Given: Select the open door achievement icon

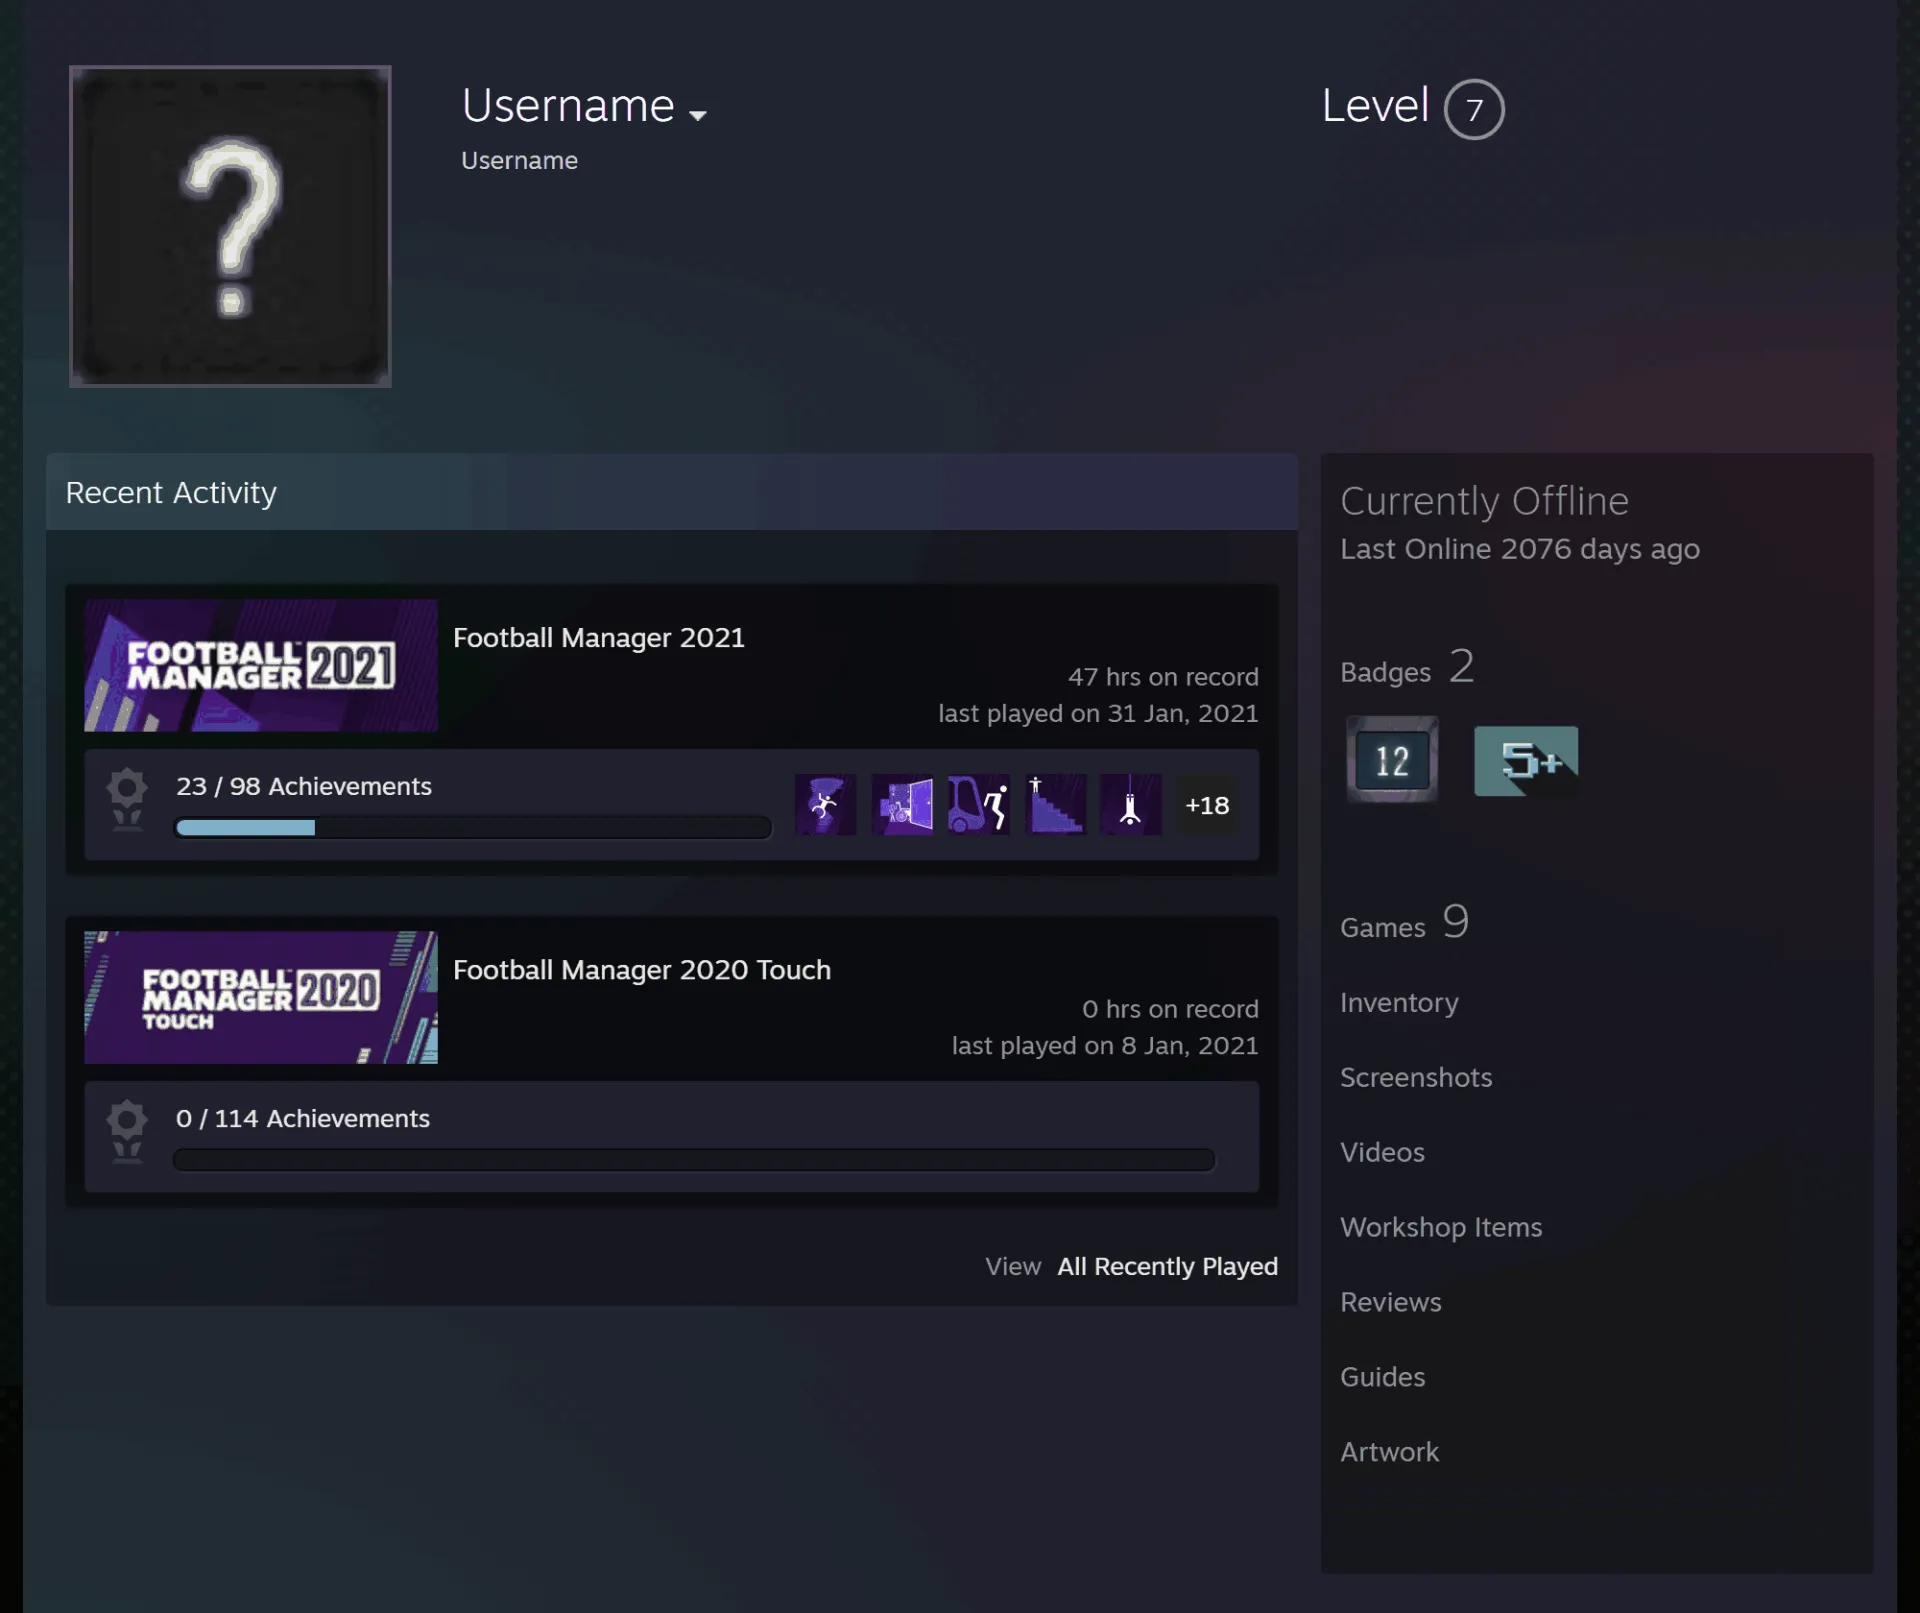Looking at the screenshot, I should coord(902,805).
